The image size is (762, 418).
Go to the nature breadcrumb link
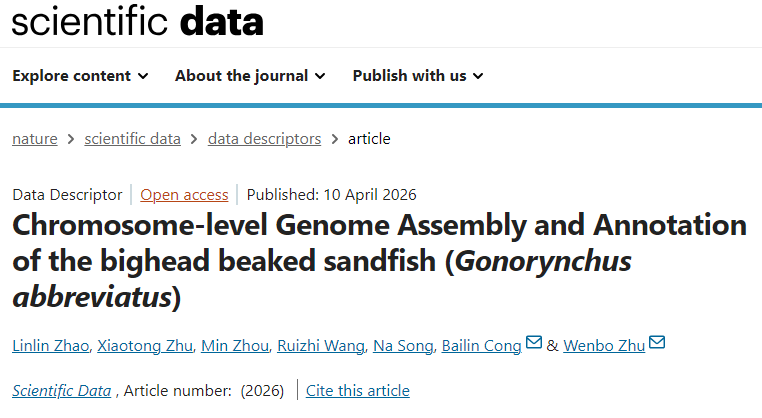point(35,139)
